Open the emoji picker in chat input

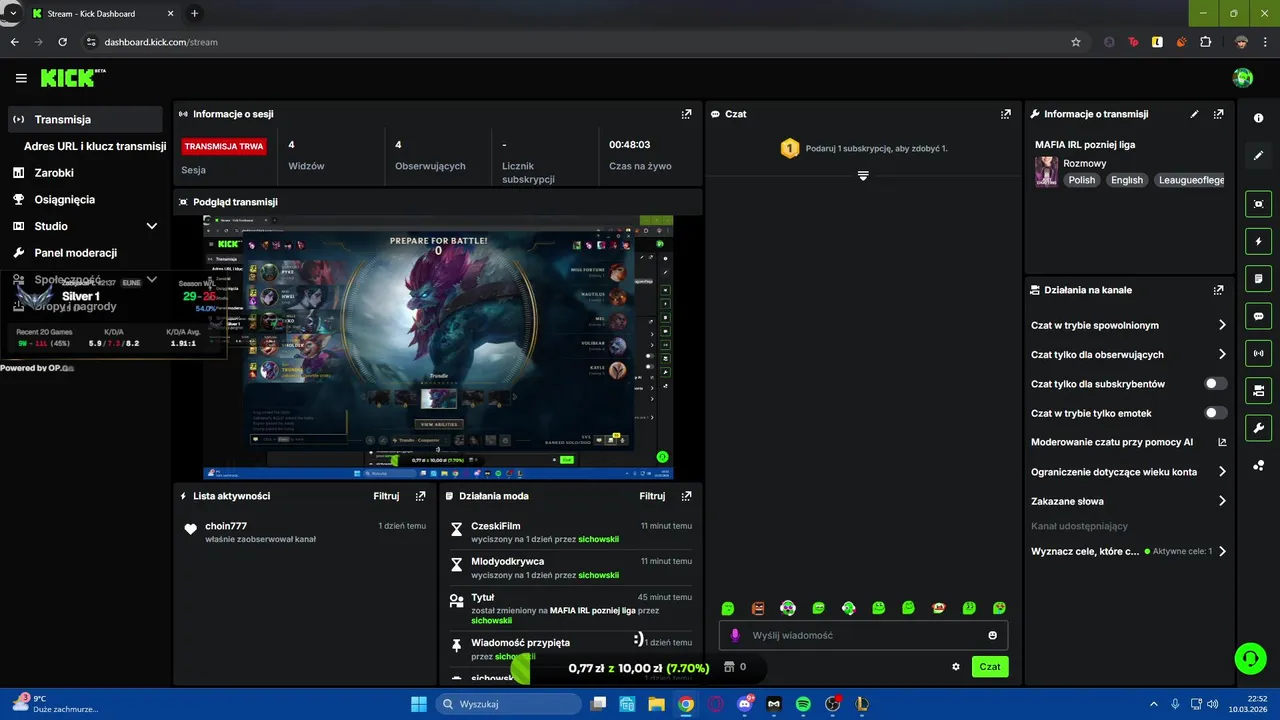pos(992,635)
